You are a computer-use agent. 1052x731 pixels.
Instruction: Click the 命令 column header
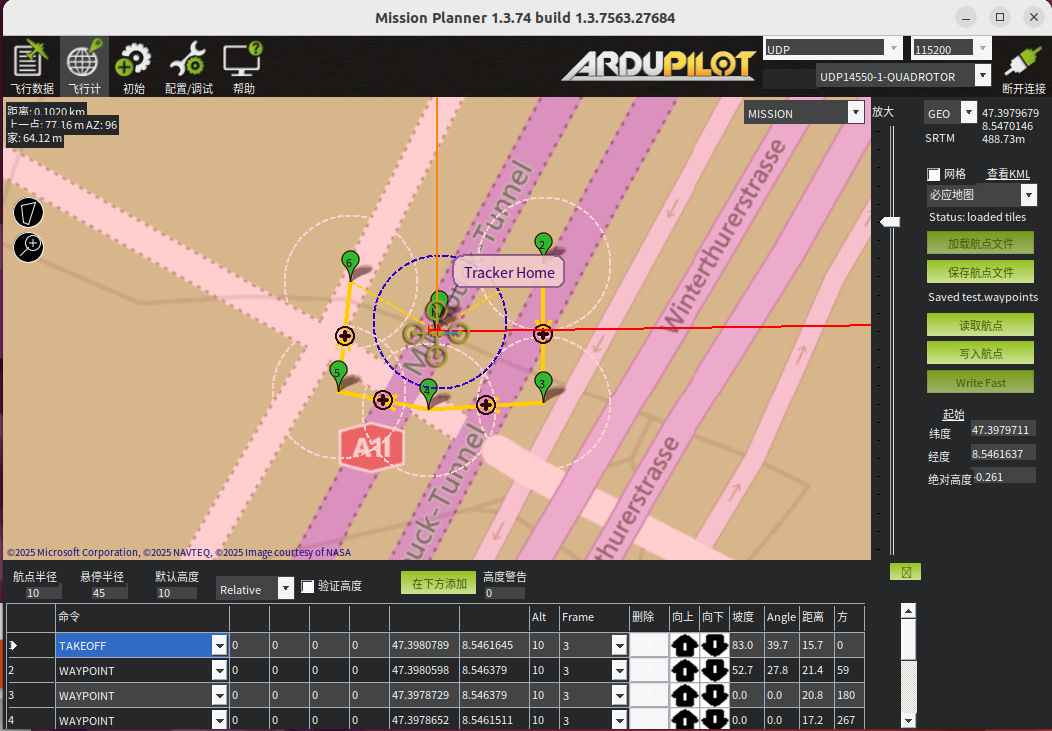point(142,617)
